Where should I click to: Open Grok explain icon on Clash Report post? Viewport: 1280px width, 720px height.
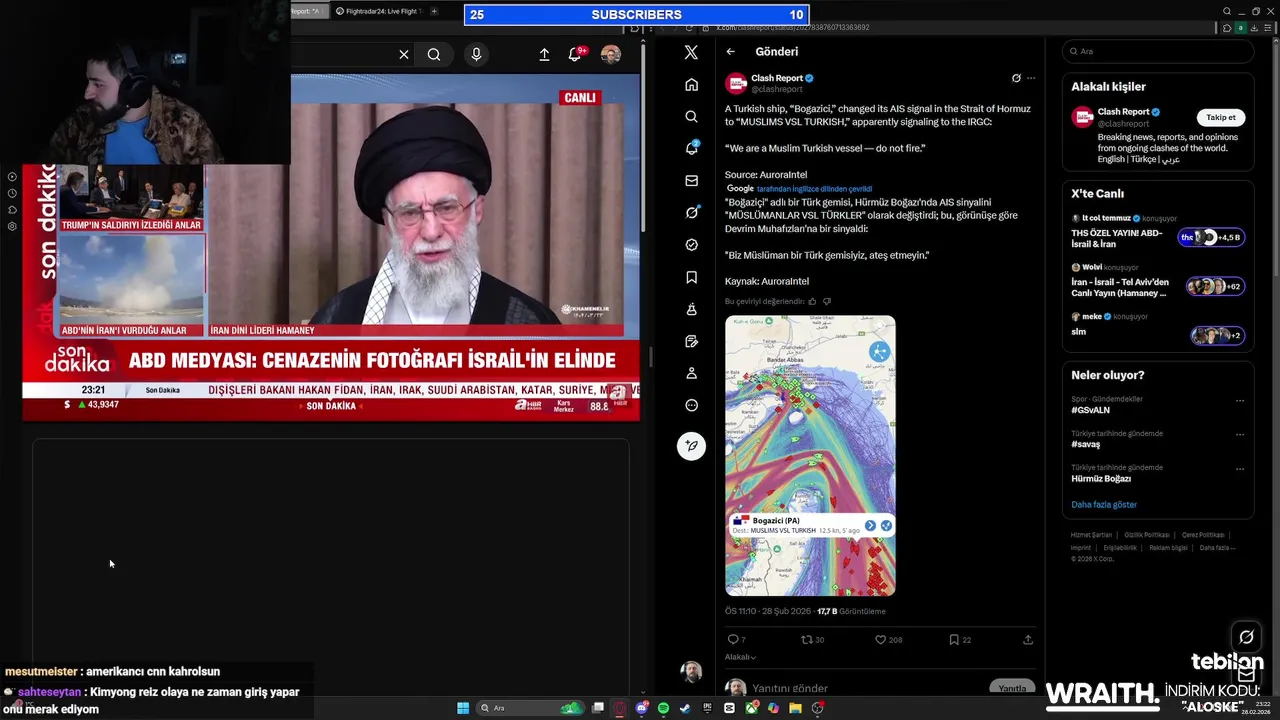1016,78
